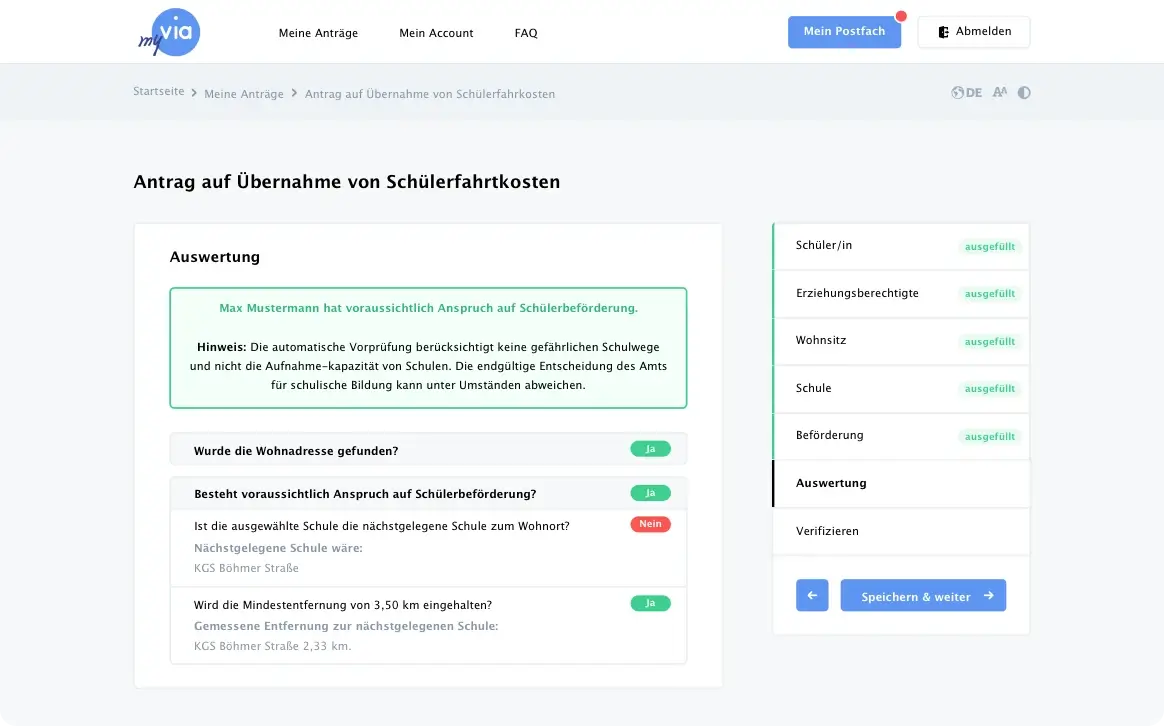This screenshot has height=726, width=1164.
Task: Select the Schüler/in step
Action: pos(824,246)
